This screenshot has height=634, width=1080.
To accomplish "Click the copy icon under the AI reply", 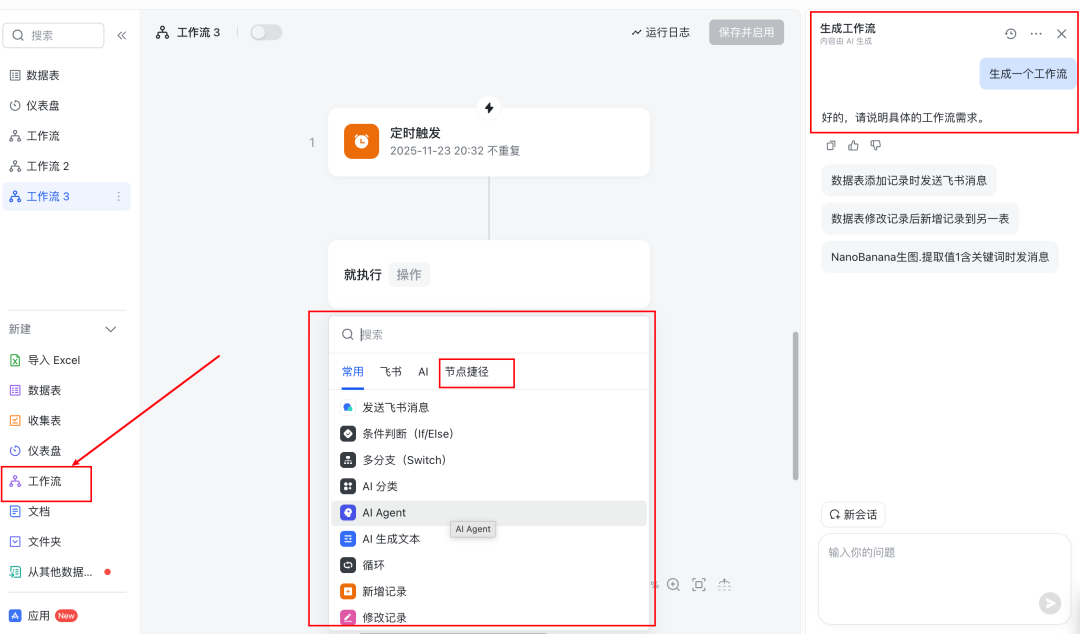I will pyautogui.click(x=831, y=145).
